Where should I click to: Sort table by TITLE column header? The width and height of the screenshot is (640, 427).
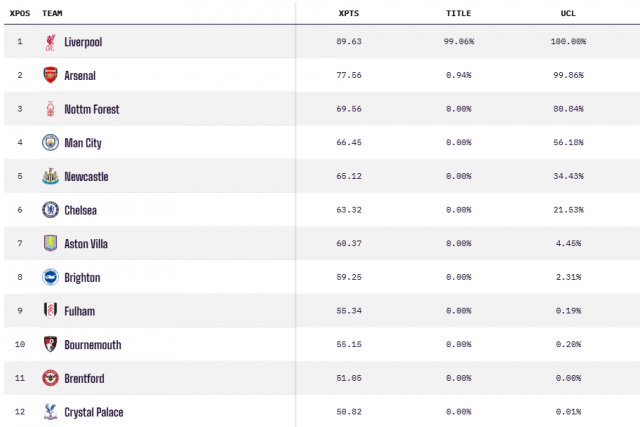tap(459, 15)
